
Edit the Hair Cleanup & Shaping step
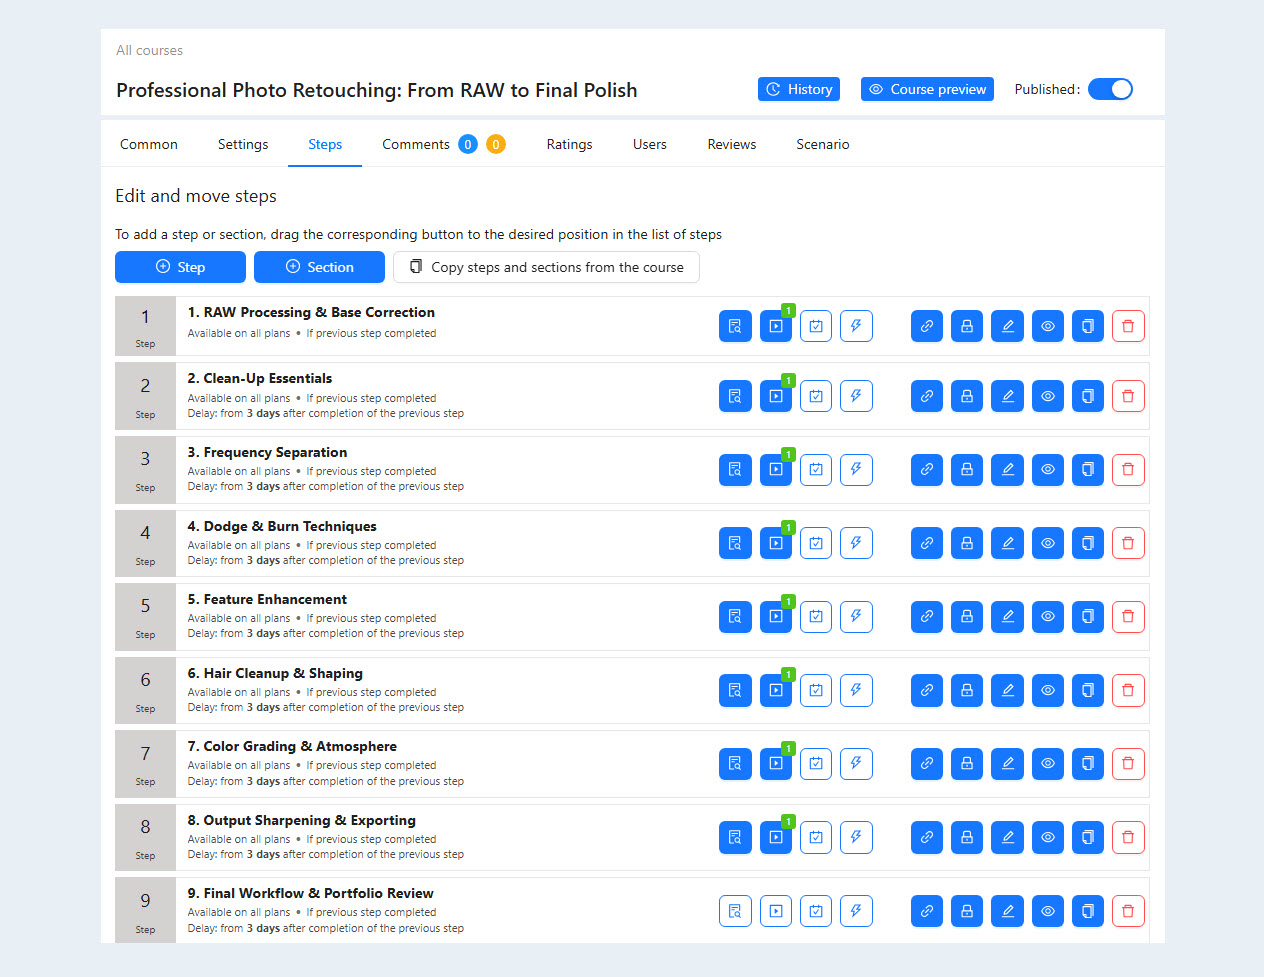1007,690
